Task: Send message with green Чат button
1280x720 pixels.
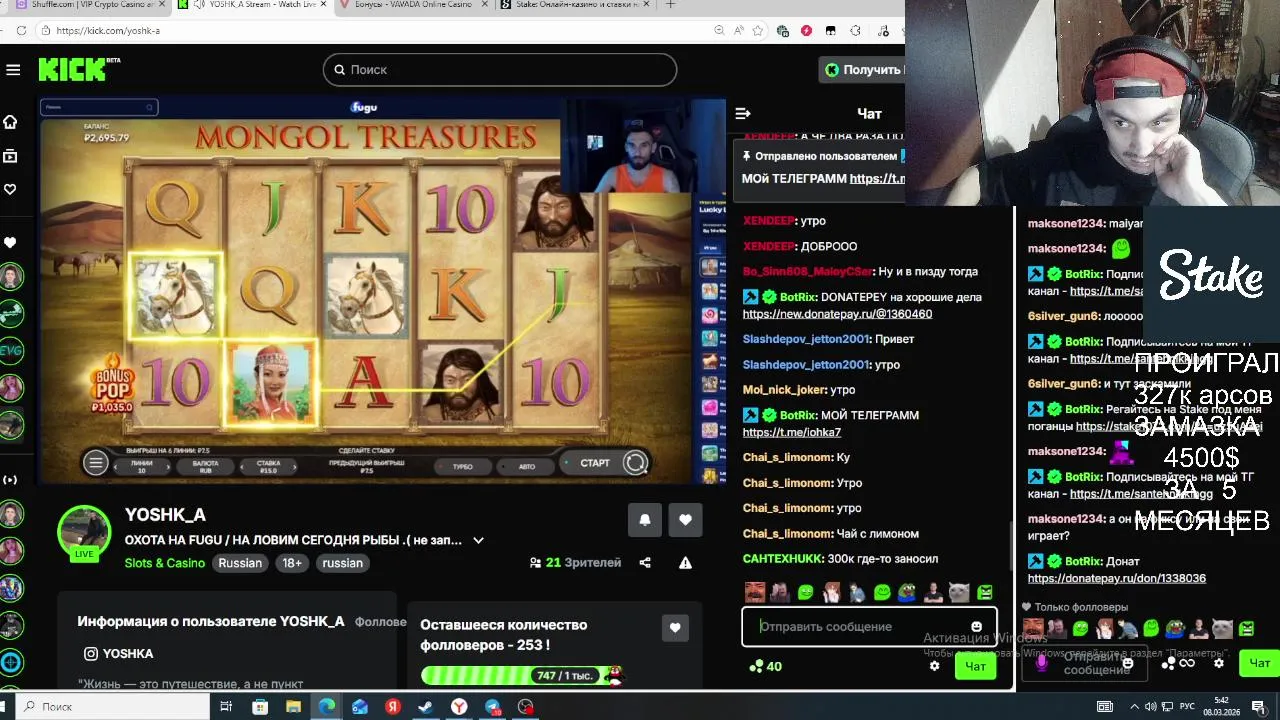Action: (975, 666)
